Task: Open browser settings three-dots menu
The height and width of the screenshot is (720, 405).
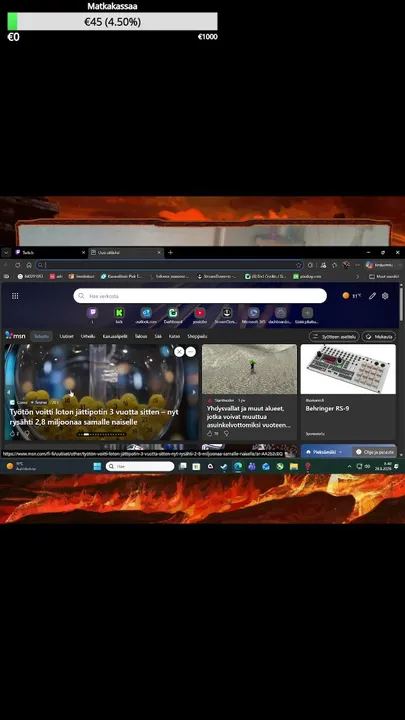Action: [x=357, y=265]
